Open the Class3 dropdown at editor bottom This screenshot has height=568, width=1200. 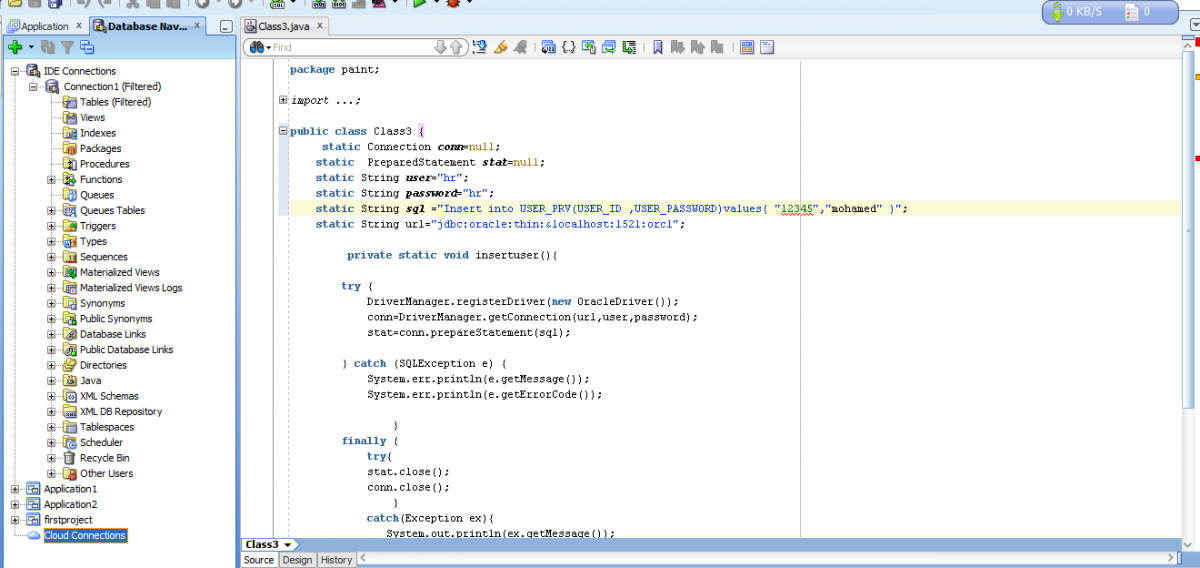[289, 544]
